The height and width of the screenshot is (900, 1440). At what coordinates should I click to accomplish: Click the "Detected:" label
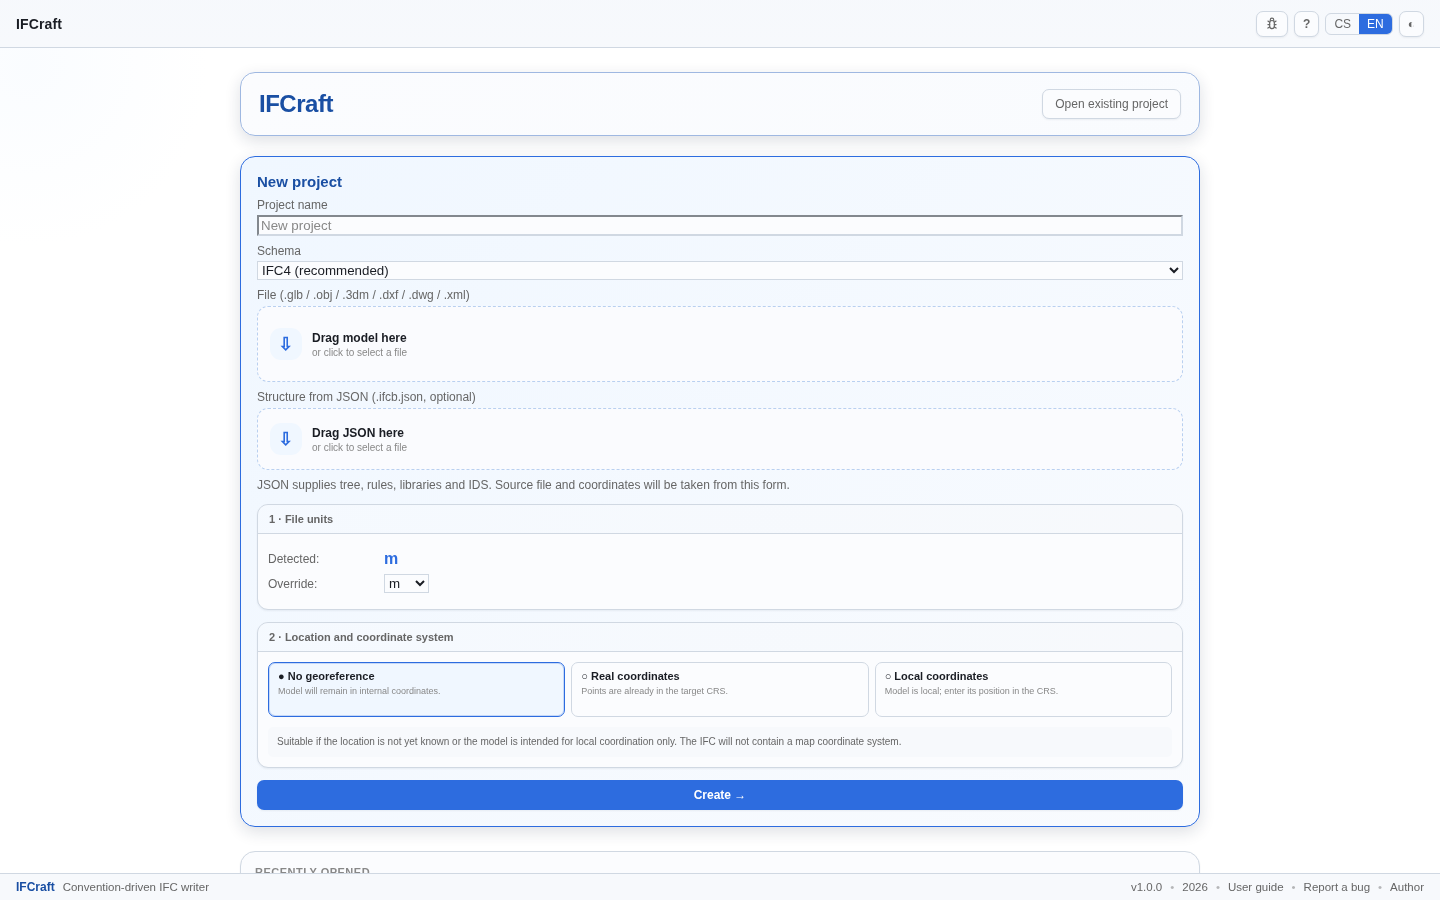click(x=293, y=559)
